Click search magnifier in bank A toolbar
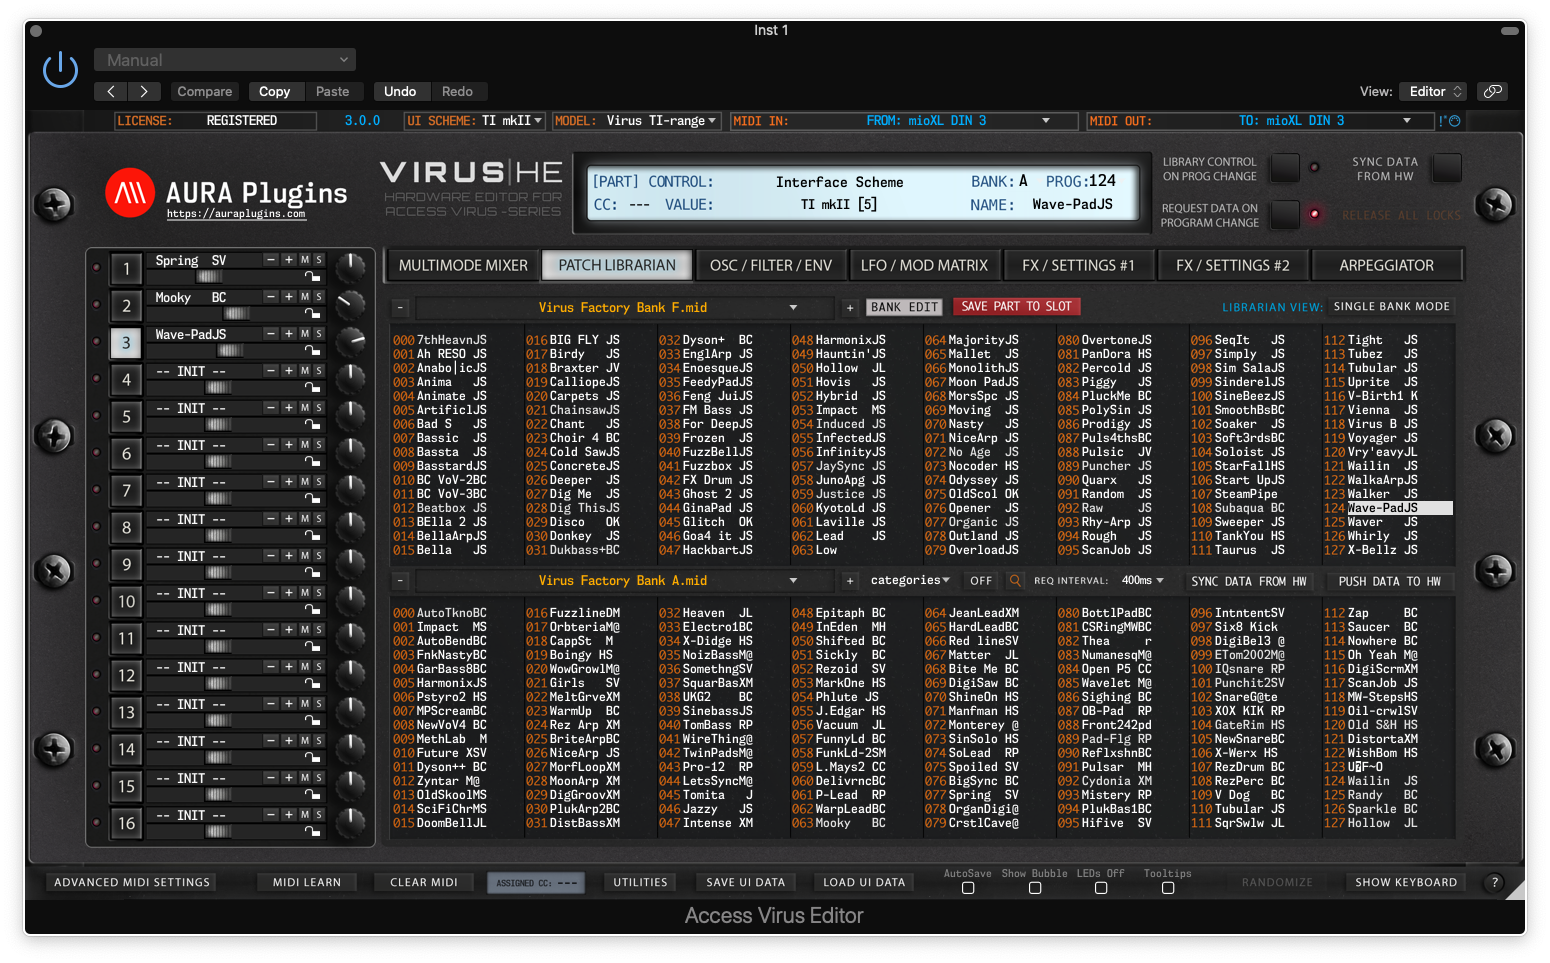This screenshot has height=963, width=1550. (1016, 581)
